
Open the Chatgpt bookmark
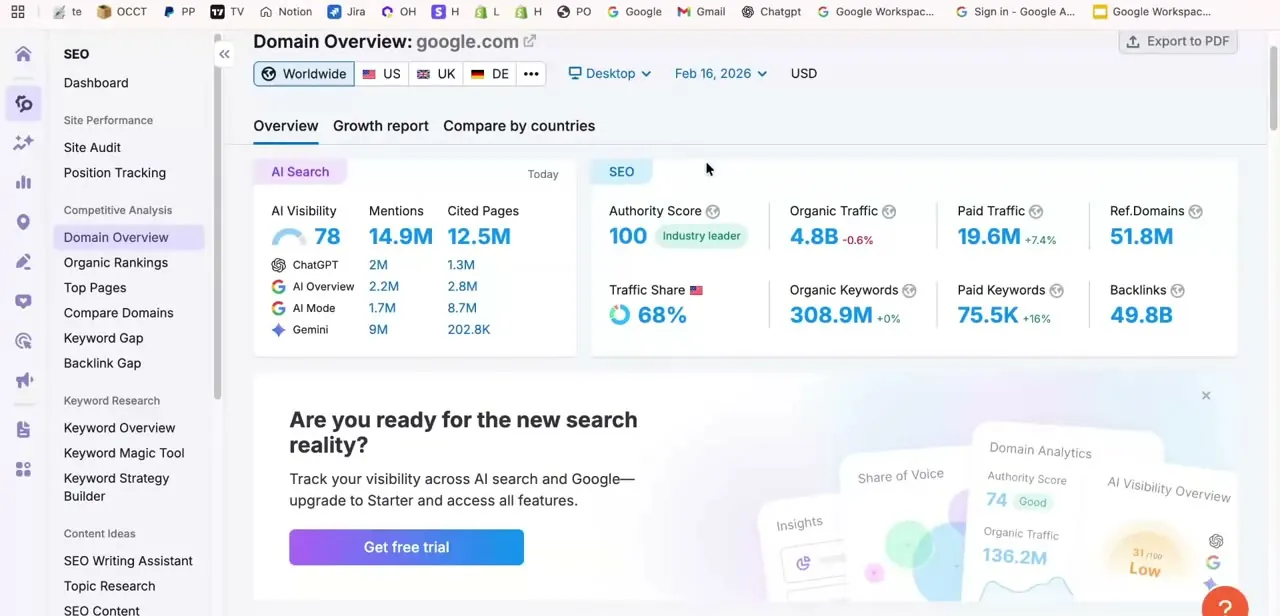tap(771, 12)
